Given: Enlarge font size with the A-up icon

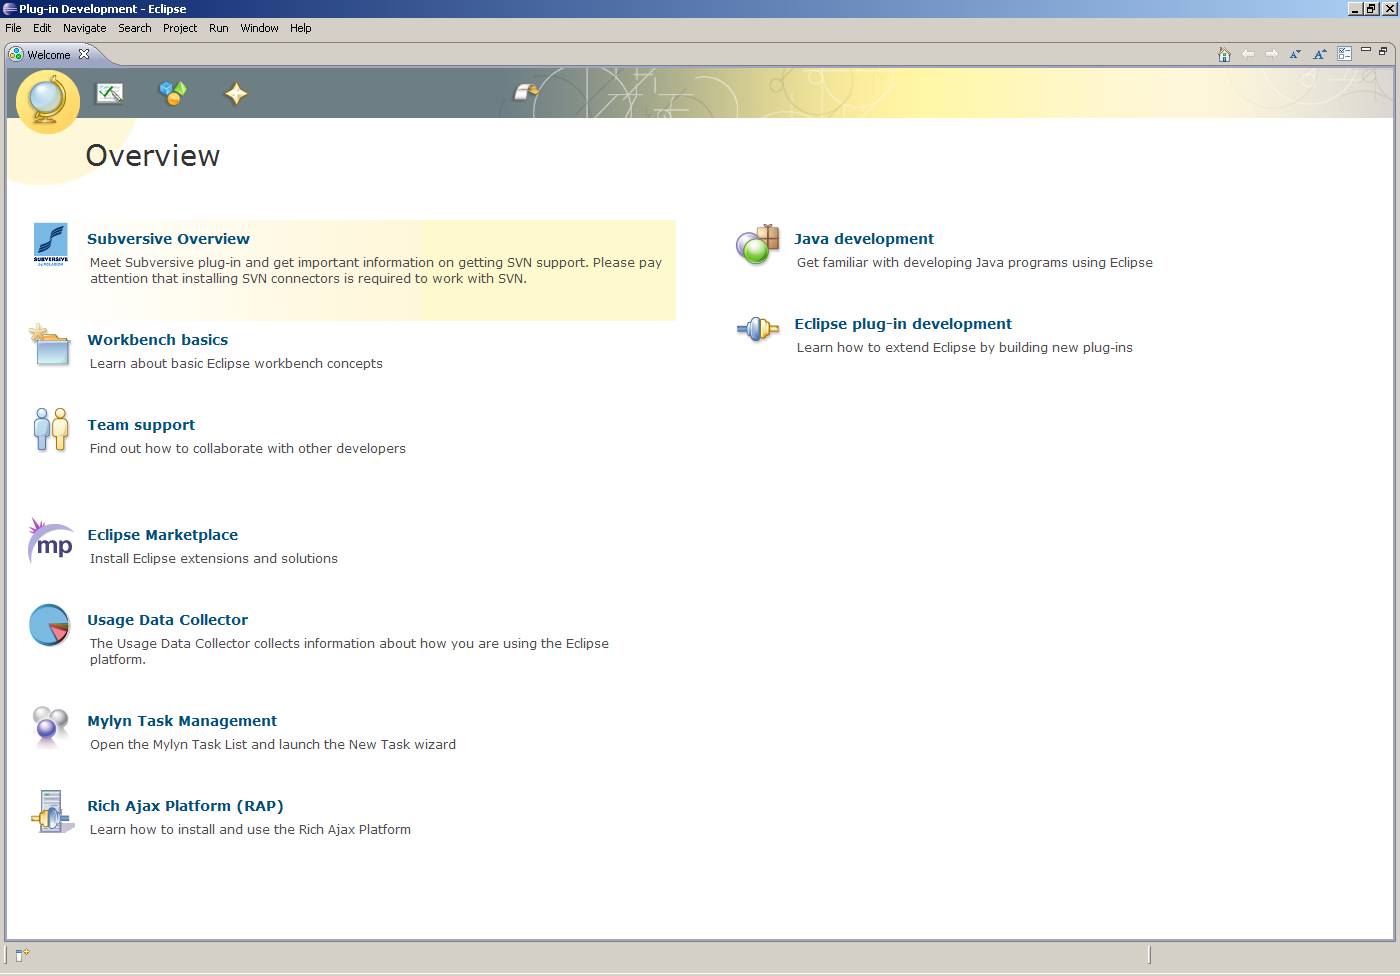Looking at the screenshot, I should [1320, 54].
